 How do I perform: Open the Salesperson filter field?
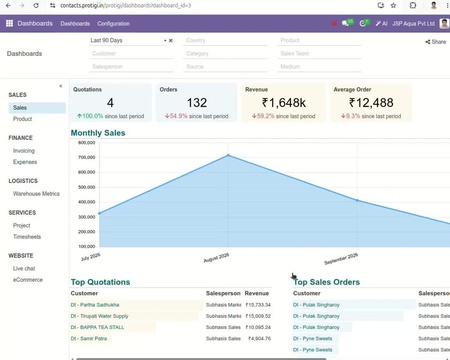click(131, 67)
